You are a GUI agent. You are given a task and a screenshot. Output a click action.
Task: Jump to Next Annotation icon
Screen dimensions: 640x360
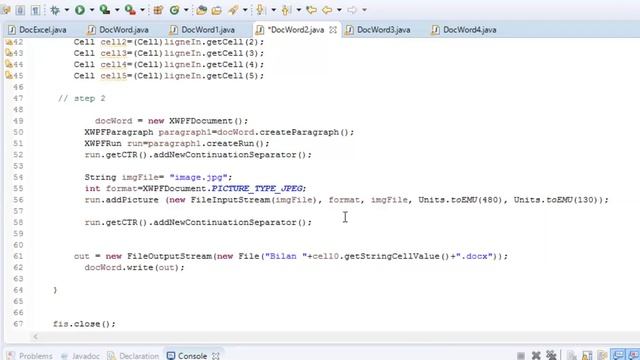click(x=260, y=10)
